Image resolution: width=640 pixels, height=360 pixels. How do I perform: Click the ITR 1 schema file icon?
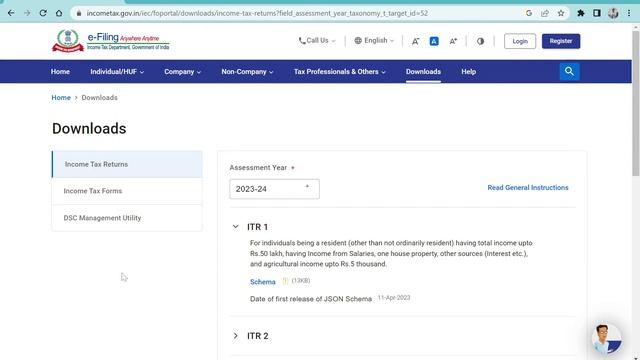point(285,281)
